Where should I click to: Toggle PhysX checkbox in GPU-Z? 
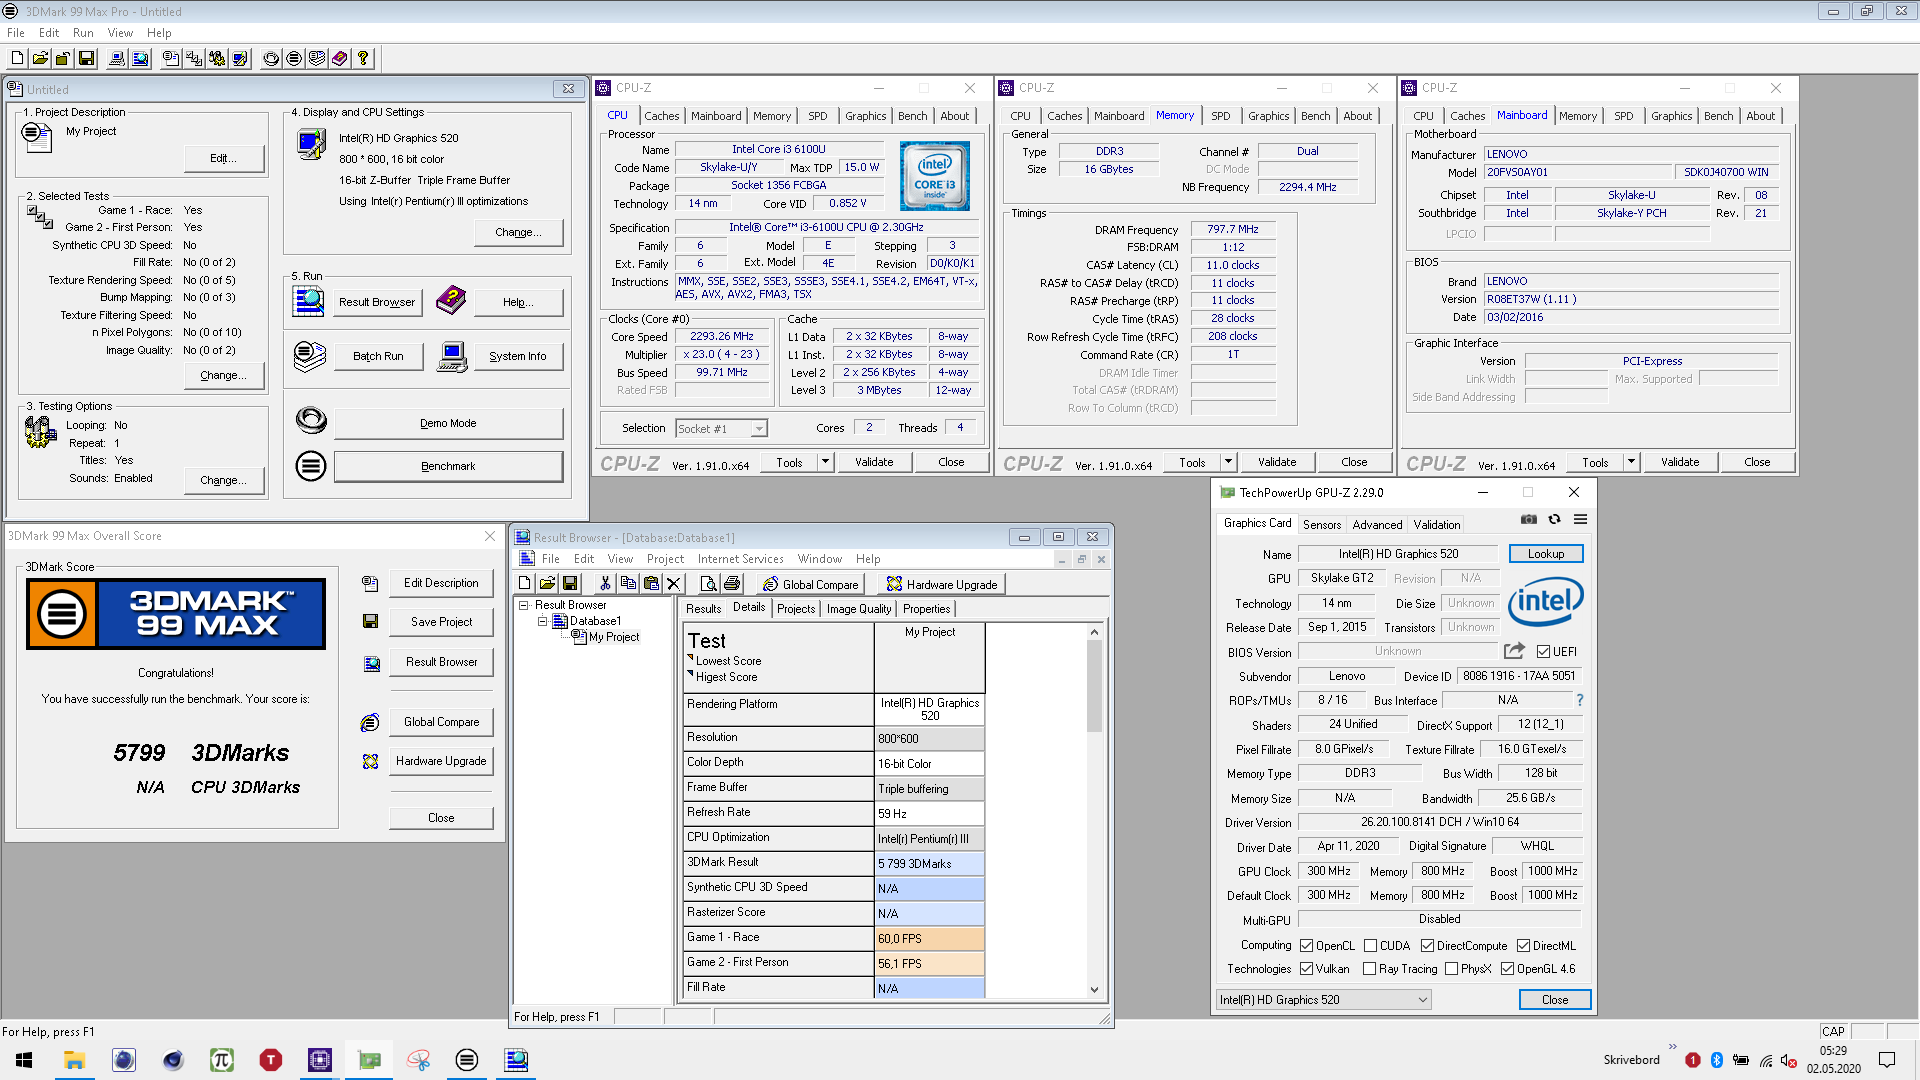click(1451, 969)
